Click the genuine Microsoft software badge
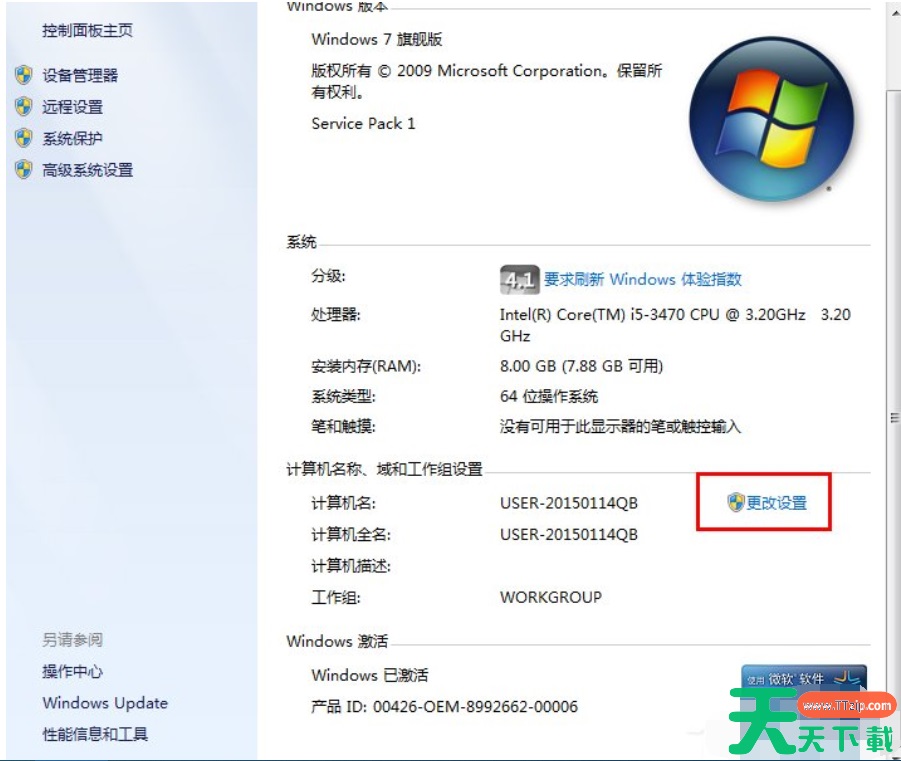This screenshot has width=901, height=761. pos(803,679)
